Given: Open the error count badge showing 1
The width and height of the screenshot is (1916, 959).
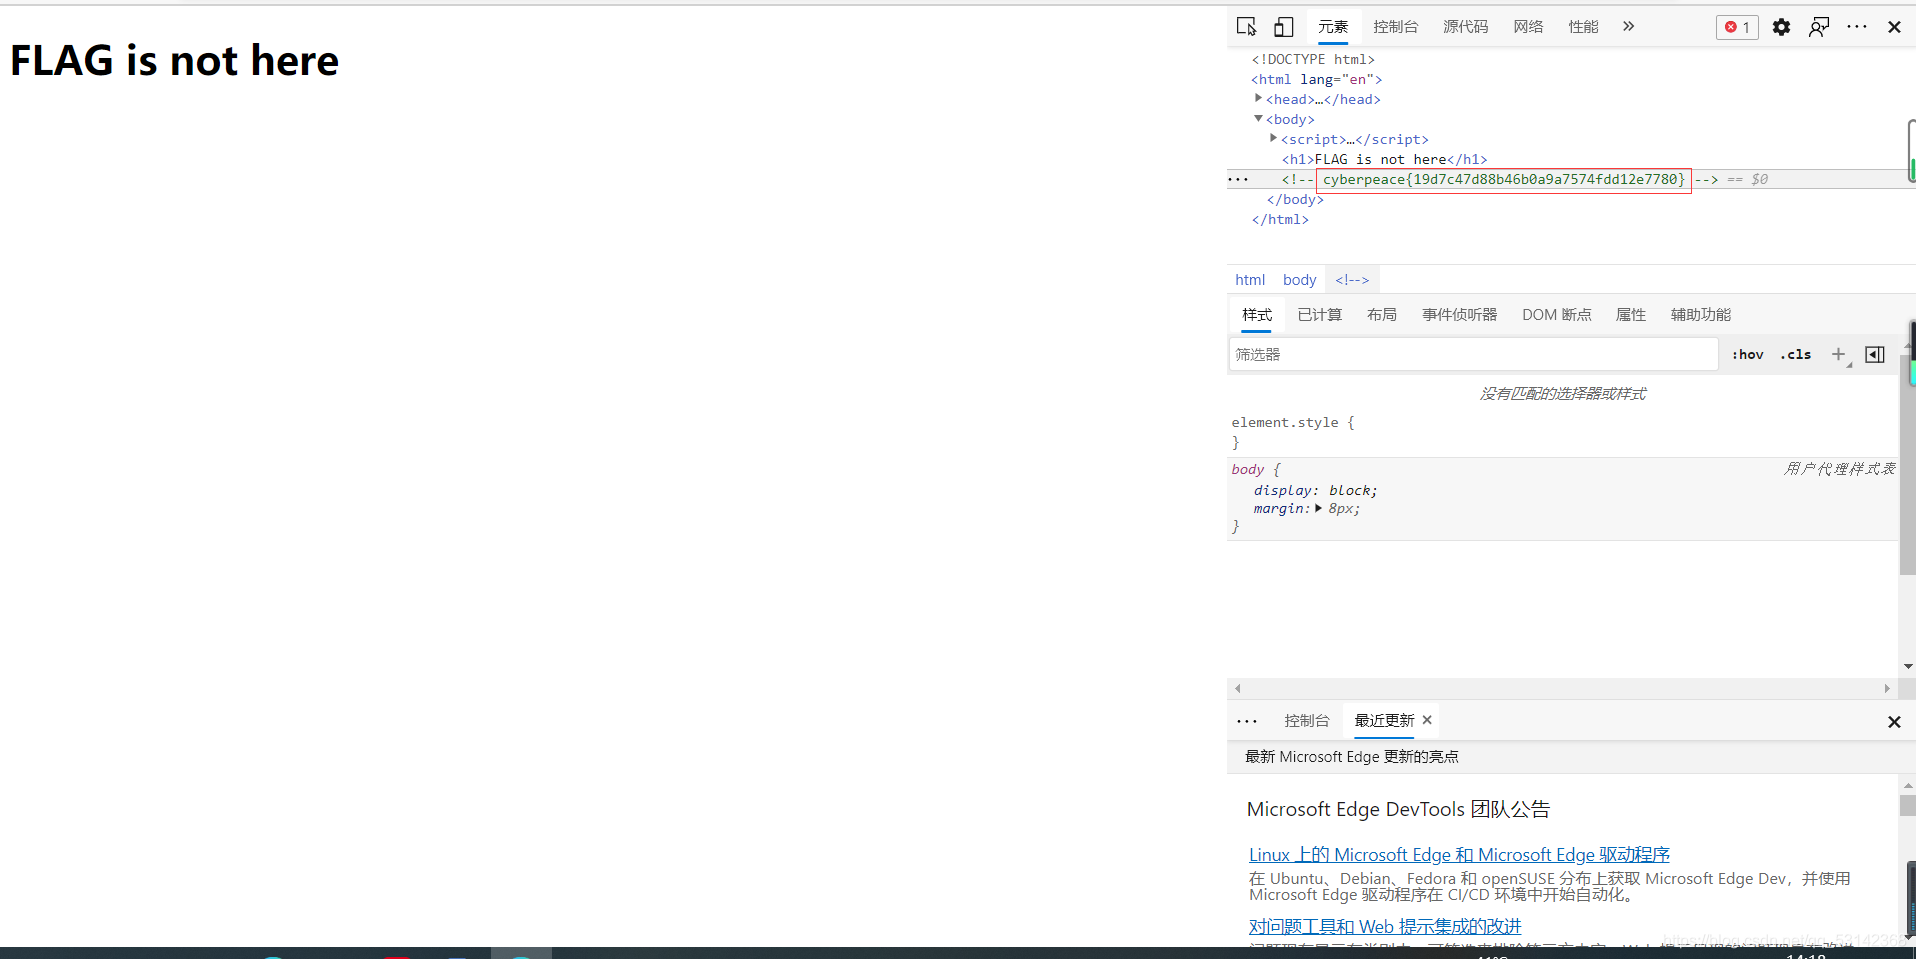Looking at the screenshot, I should click(1737, 27).
